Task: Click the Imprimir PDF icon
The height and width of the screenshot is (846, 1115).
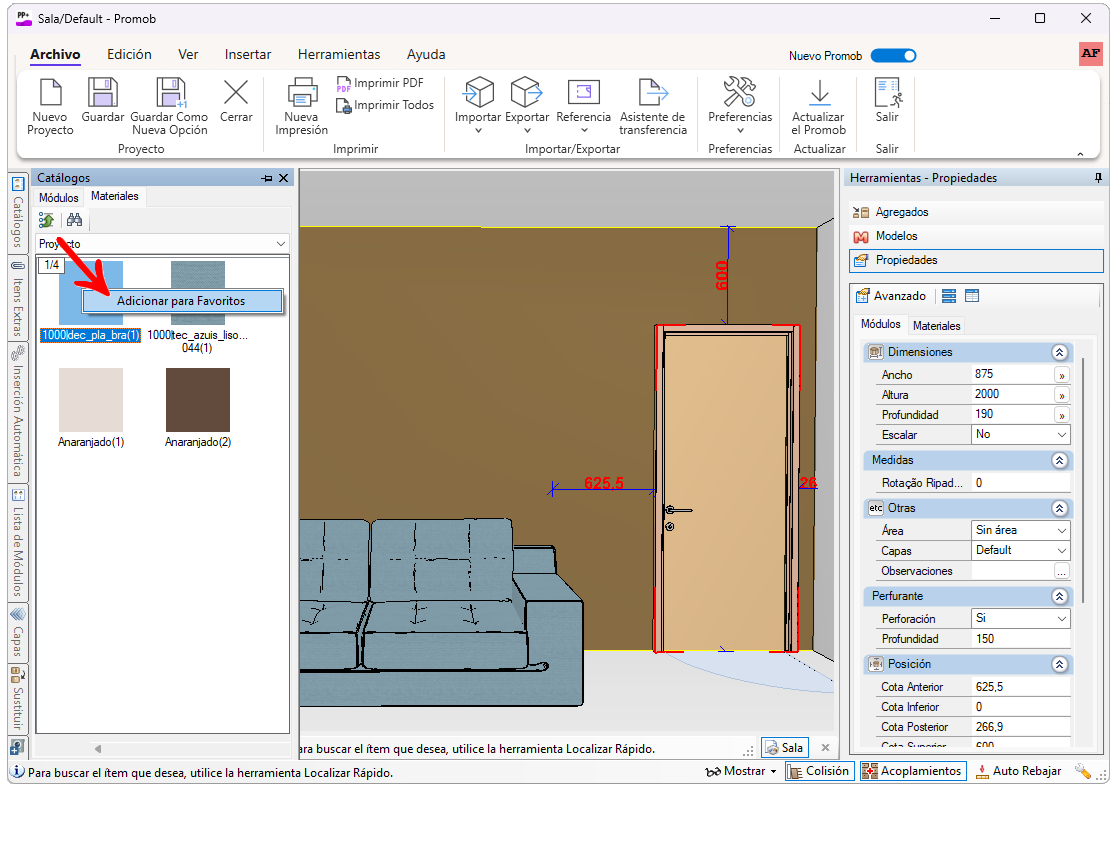Action: pos(344,83)
